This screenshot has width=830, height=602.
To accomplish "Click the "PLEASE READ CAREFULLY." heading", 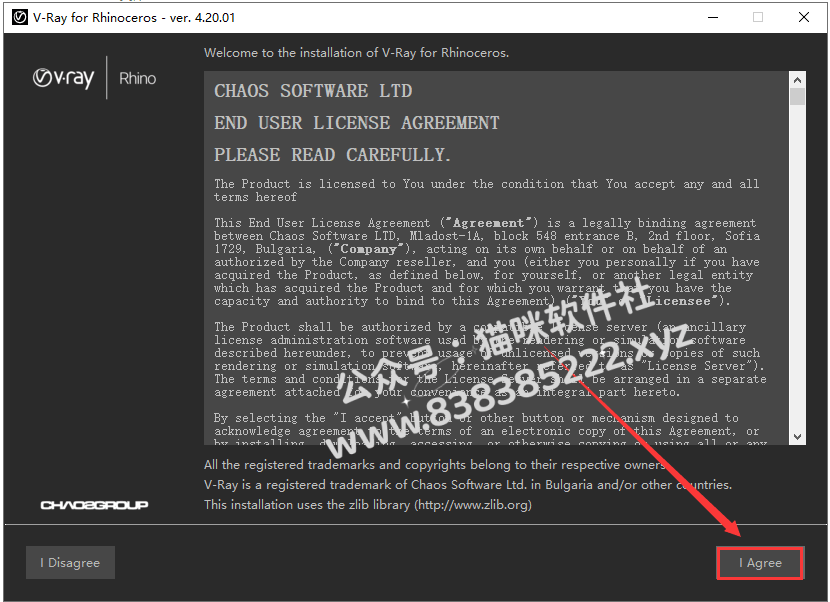I will [332, 155].
